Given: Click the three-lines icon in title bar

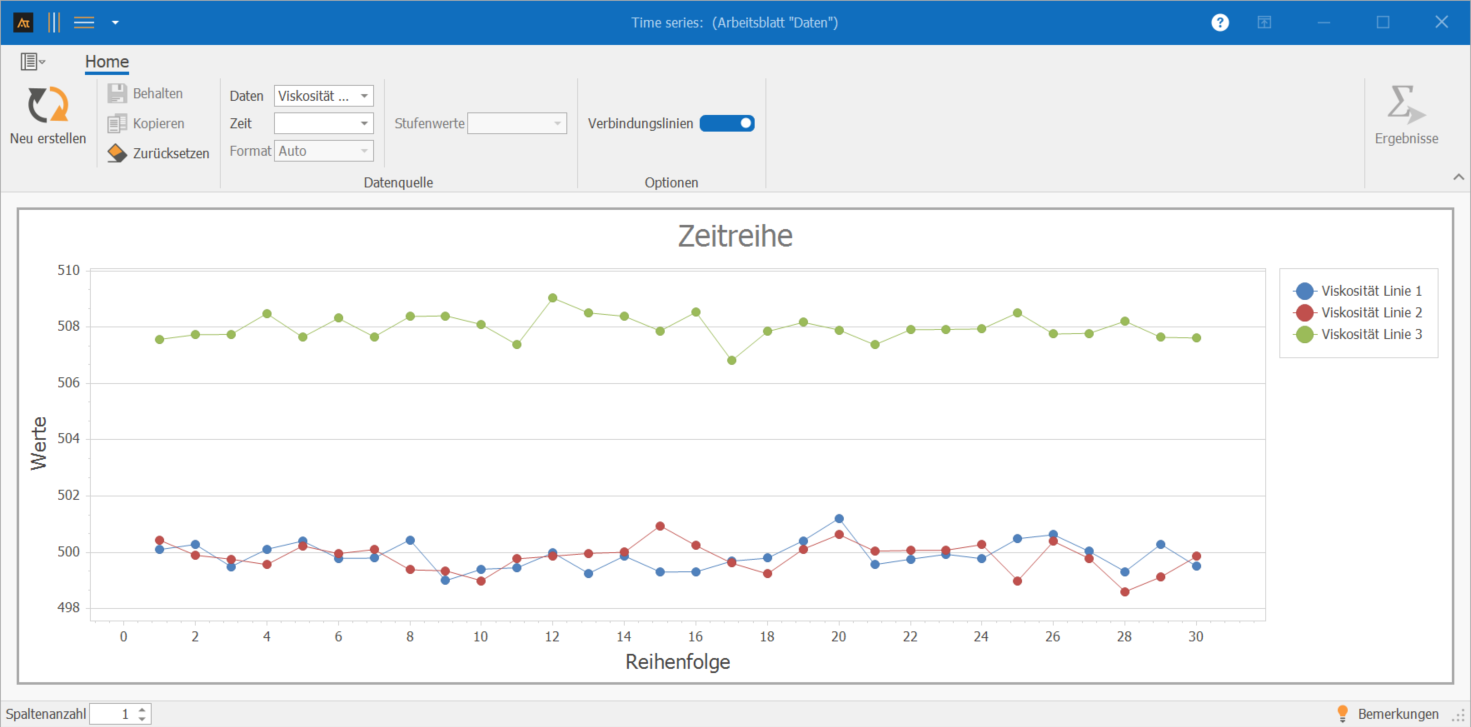Looking at the screenshot, I should click(84, 22).
